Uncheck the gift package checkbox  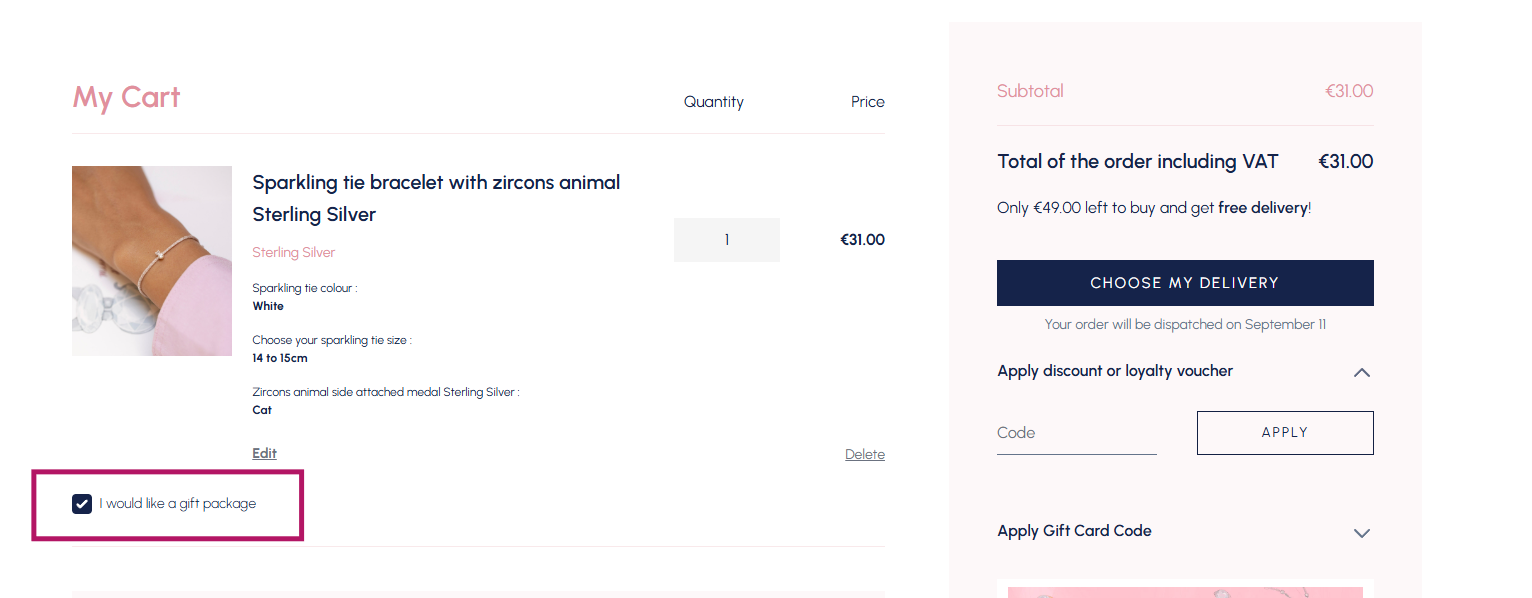point(82,504)
